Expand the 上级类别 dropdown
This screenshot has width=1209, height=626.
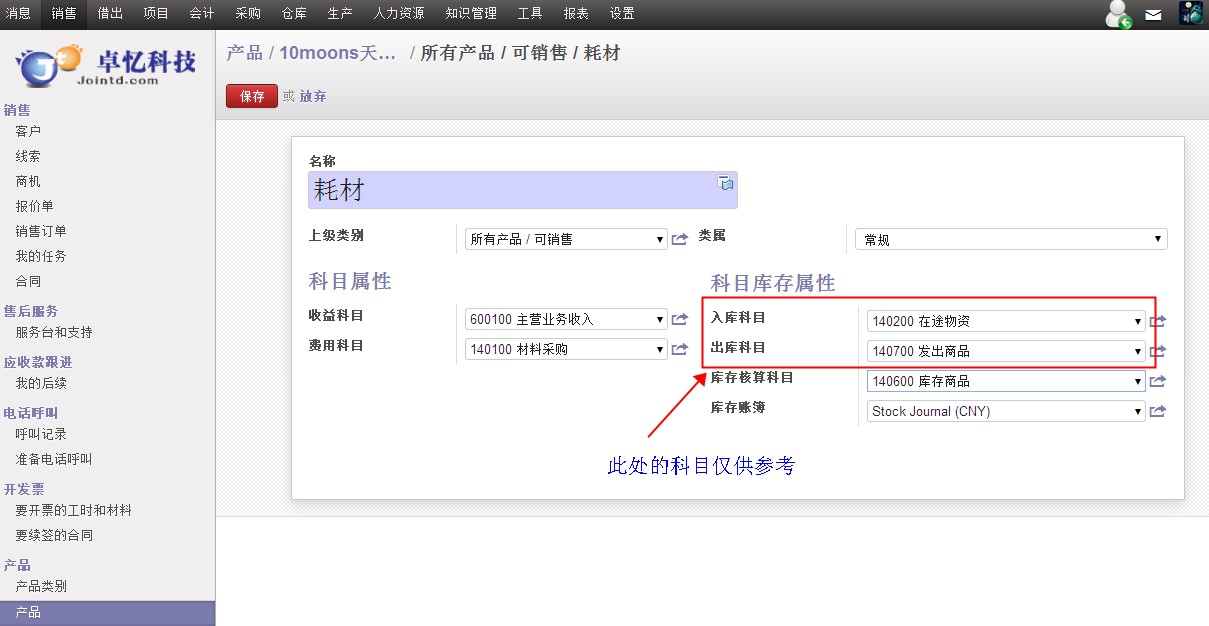pyautogui.click(x=566, y=239)
